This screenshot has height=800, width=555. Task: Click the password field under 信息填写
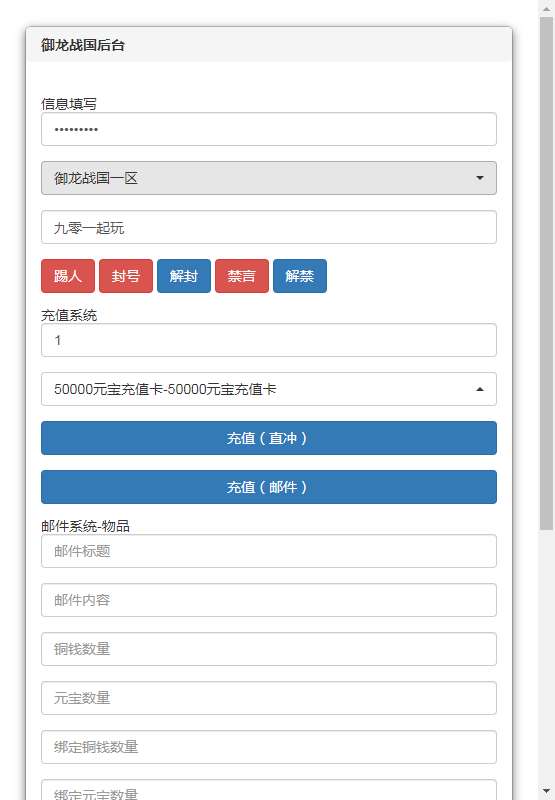click(268, 129)
